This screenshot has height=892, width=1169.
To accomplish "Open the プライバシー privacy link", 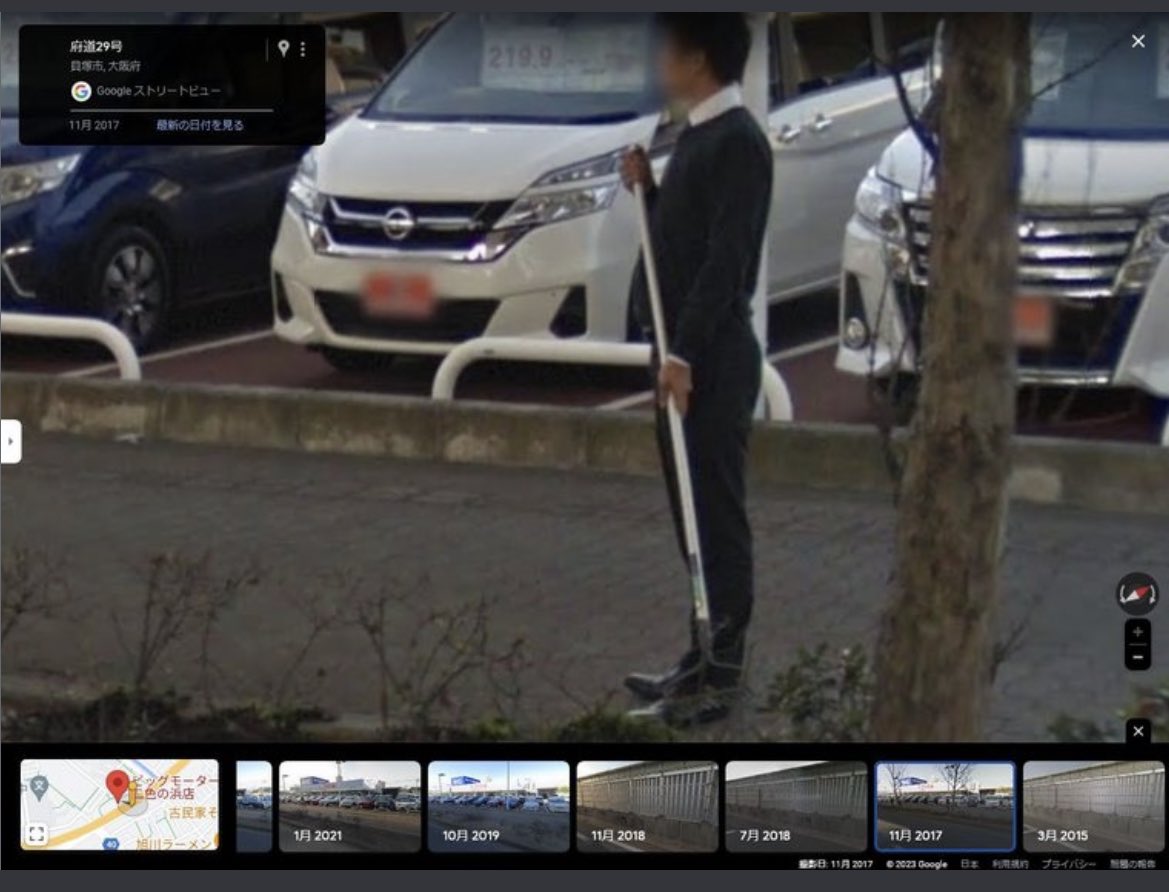I will (x=1068, y=864).
